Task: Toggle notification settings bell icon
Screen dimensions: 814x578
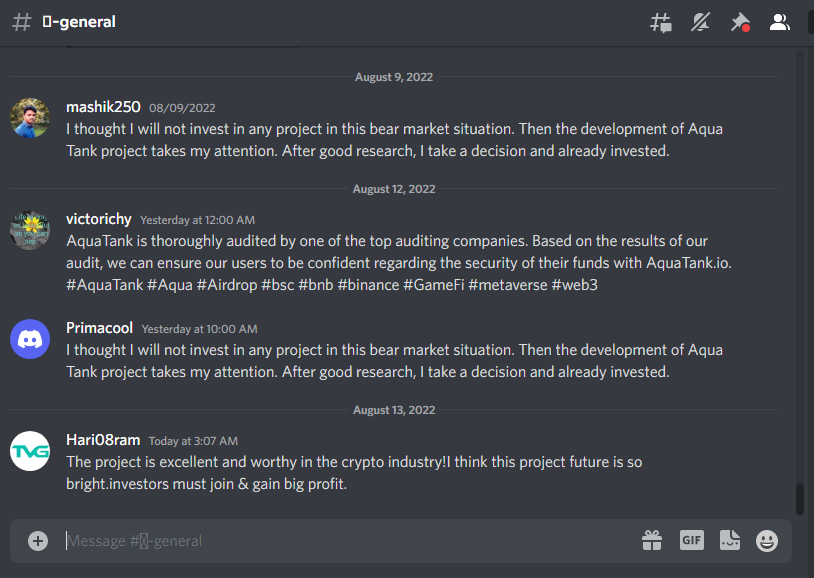Action: (x=700, y=22)
